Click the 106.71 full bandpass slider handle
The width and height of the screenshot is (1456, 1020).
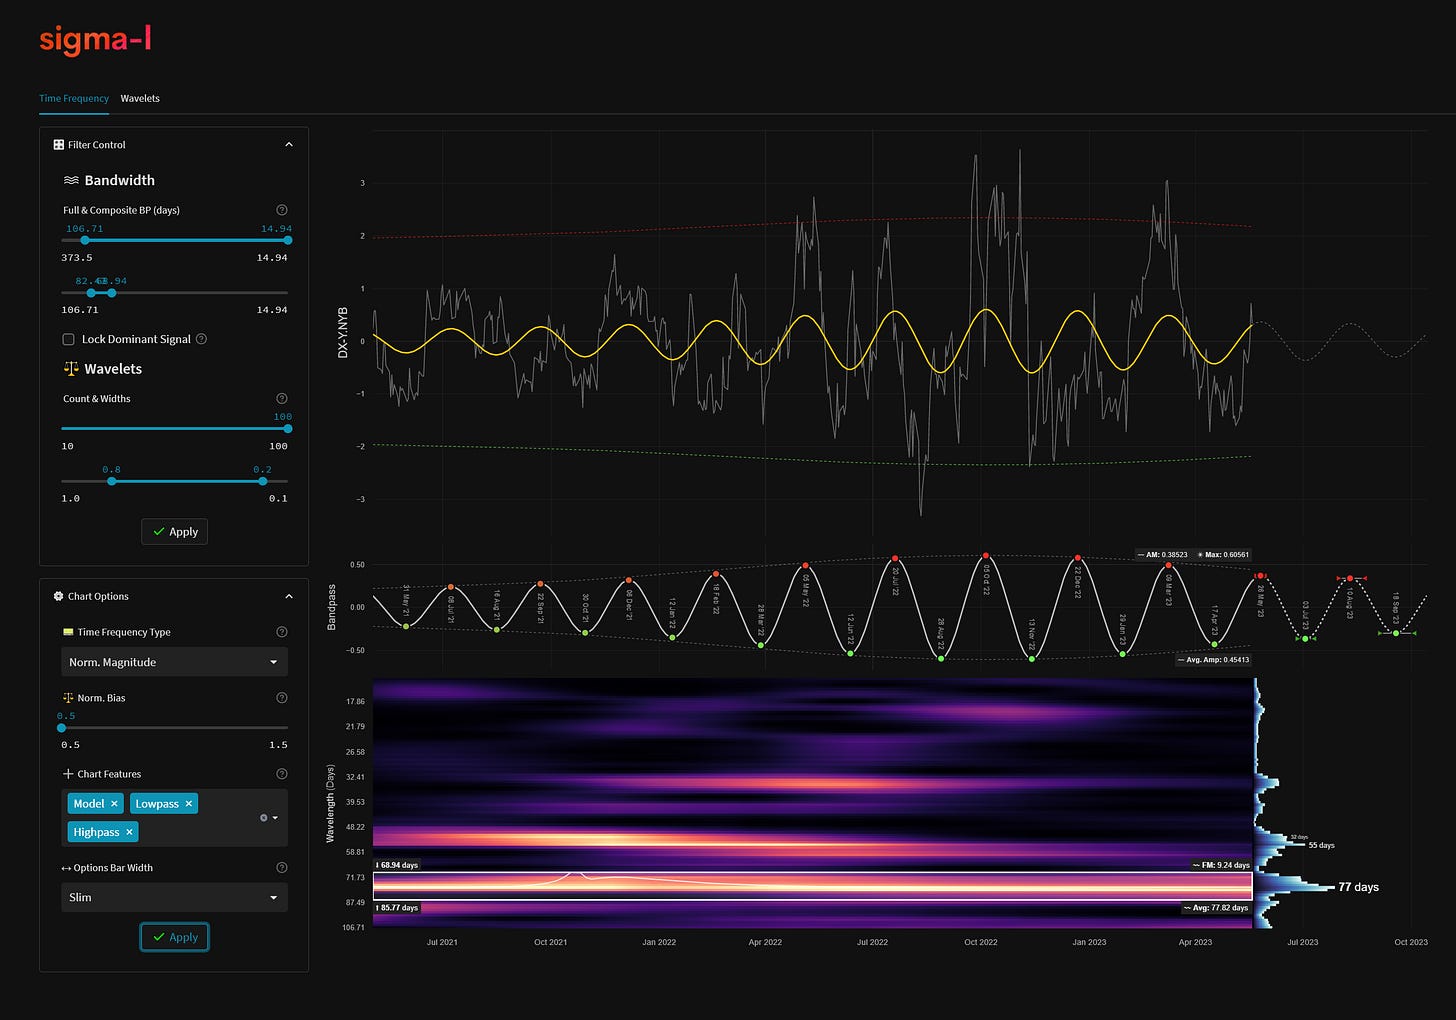pos(85,240)
